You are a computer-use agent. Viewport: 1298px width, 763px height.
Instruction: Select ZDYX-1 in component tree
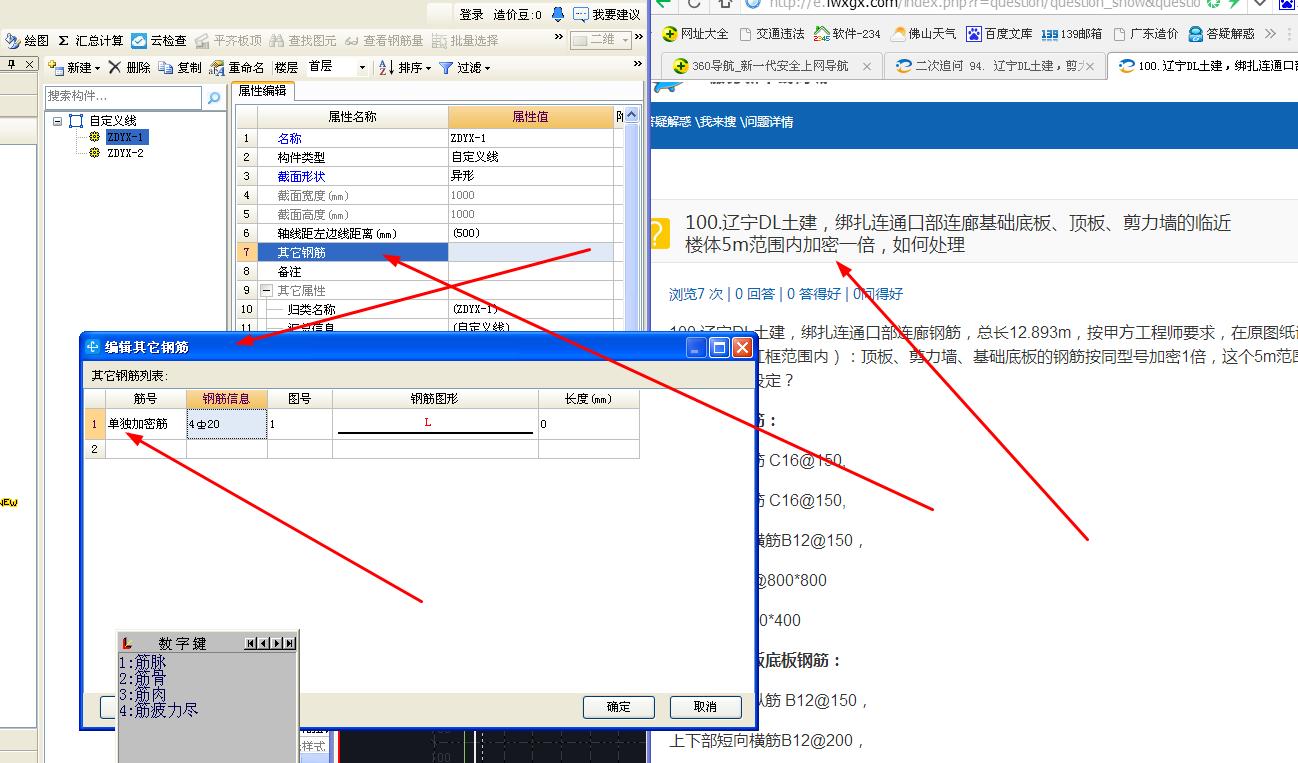pos(126,137)
